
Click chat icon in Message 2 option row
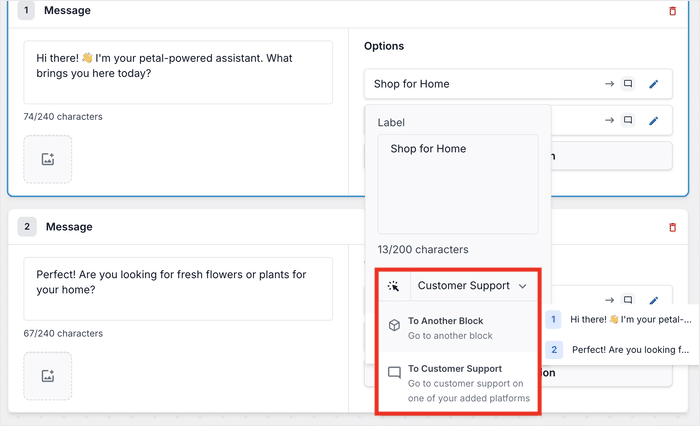coord(628,300)
